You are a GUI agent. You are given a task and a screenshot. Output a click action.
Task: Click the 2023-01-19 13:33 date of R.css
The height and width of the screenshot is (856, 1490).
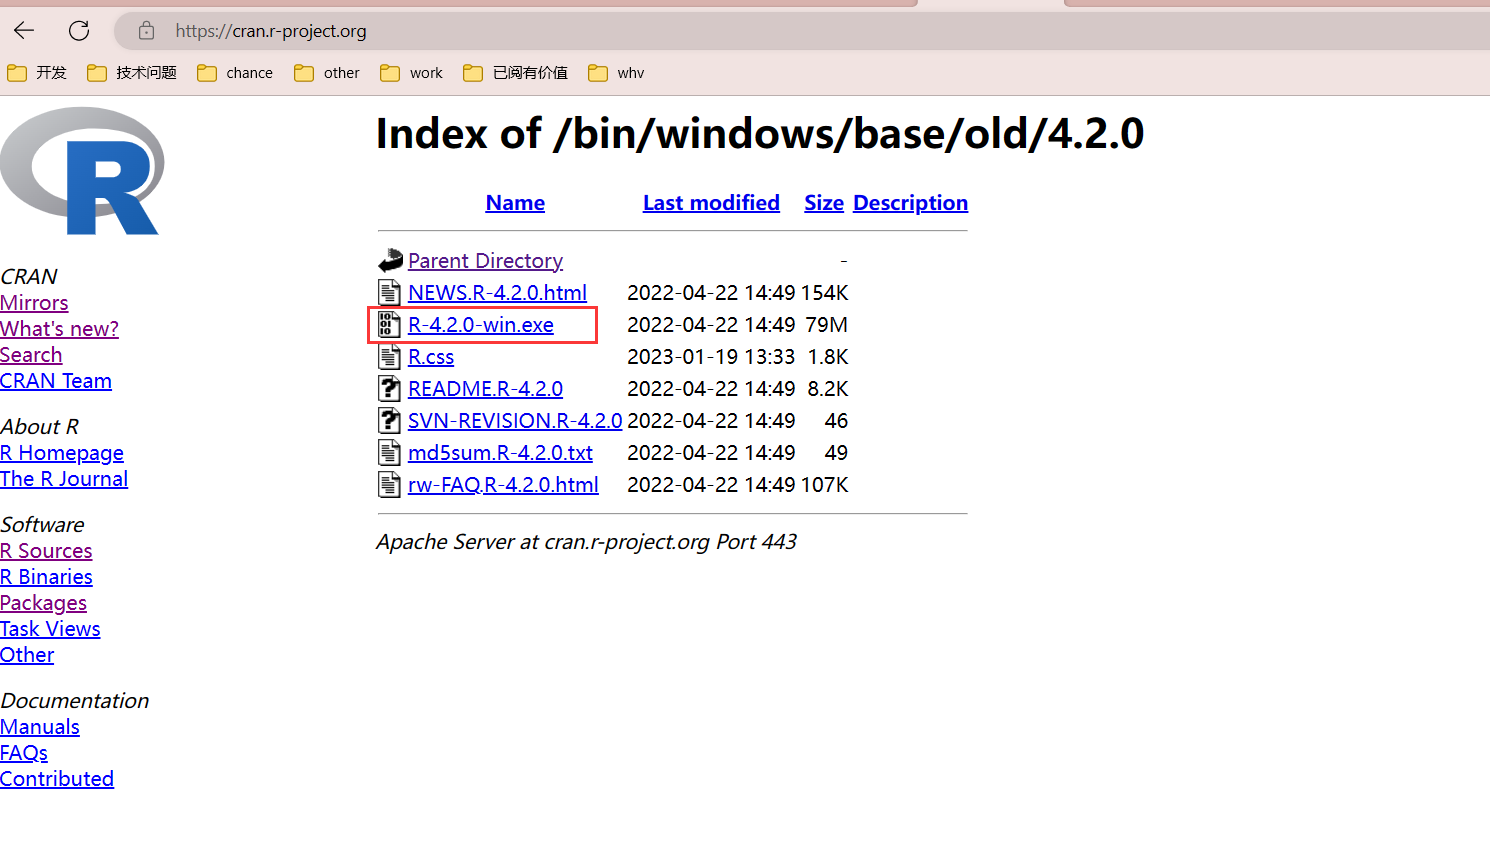711,357
